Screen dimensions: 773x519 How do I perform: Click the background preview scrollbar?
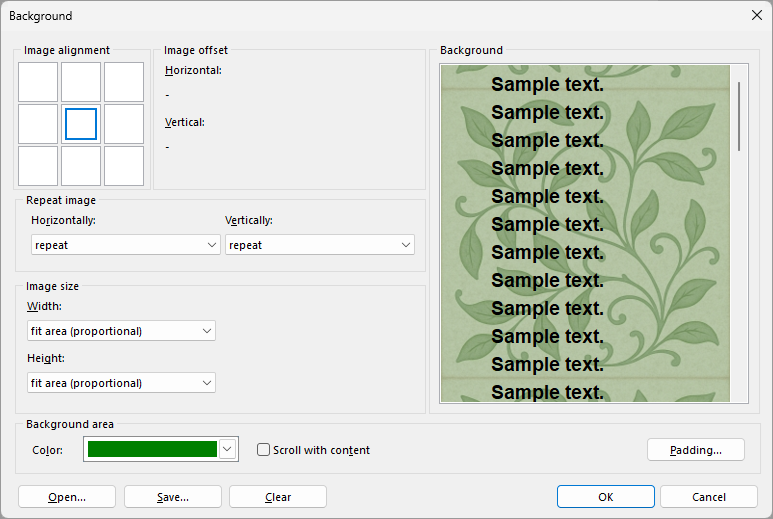click(x=739, y=116)
